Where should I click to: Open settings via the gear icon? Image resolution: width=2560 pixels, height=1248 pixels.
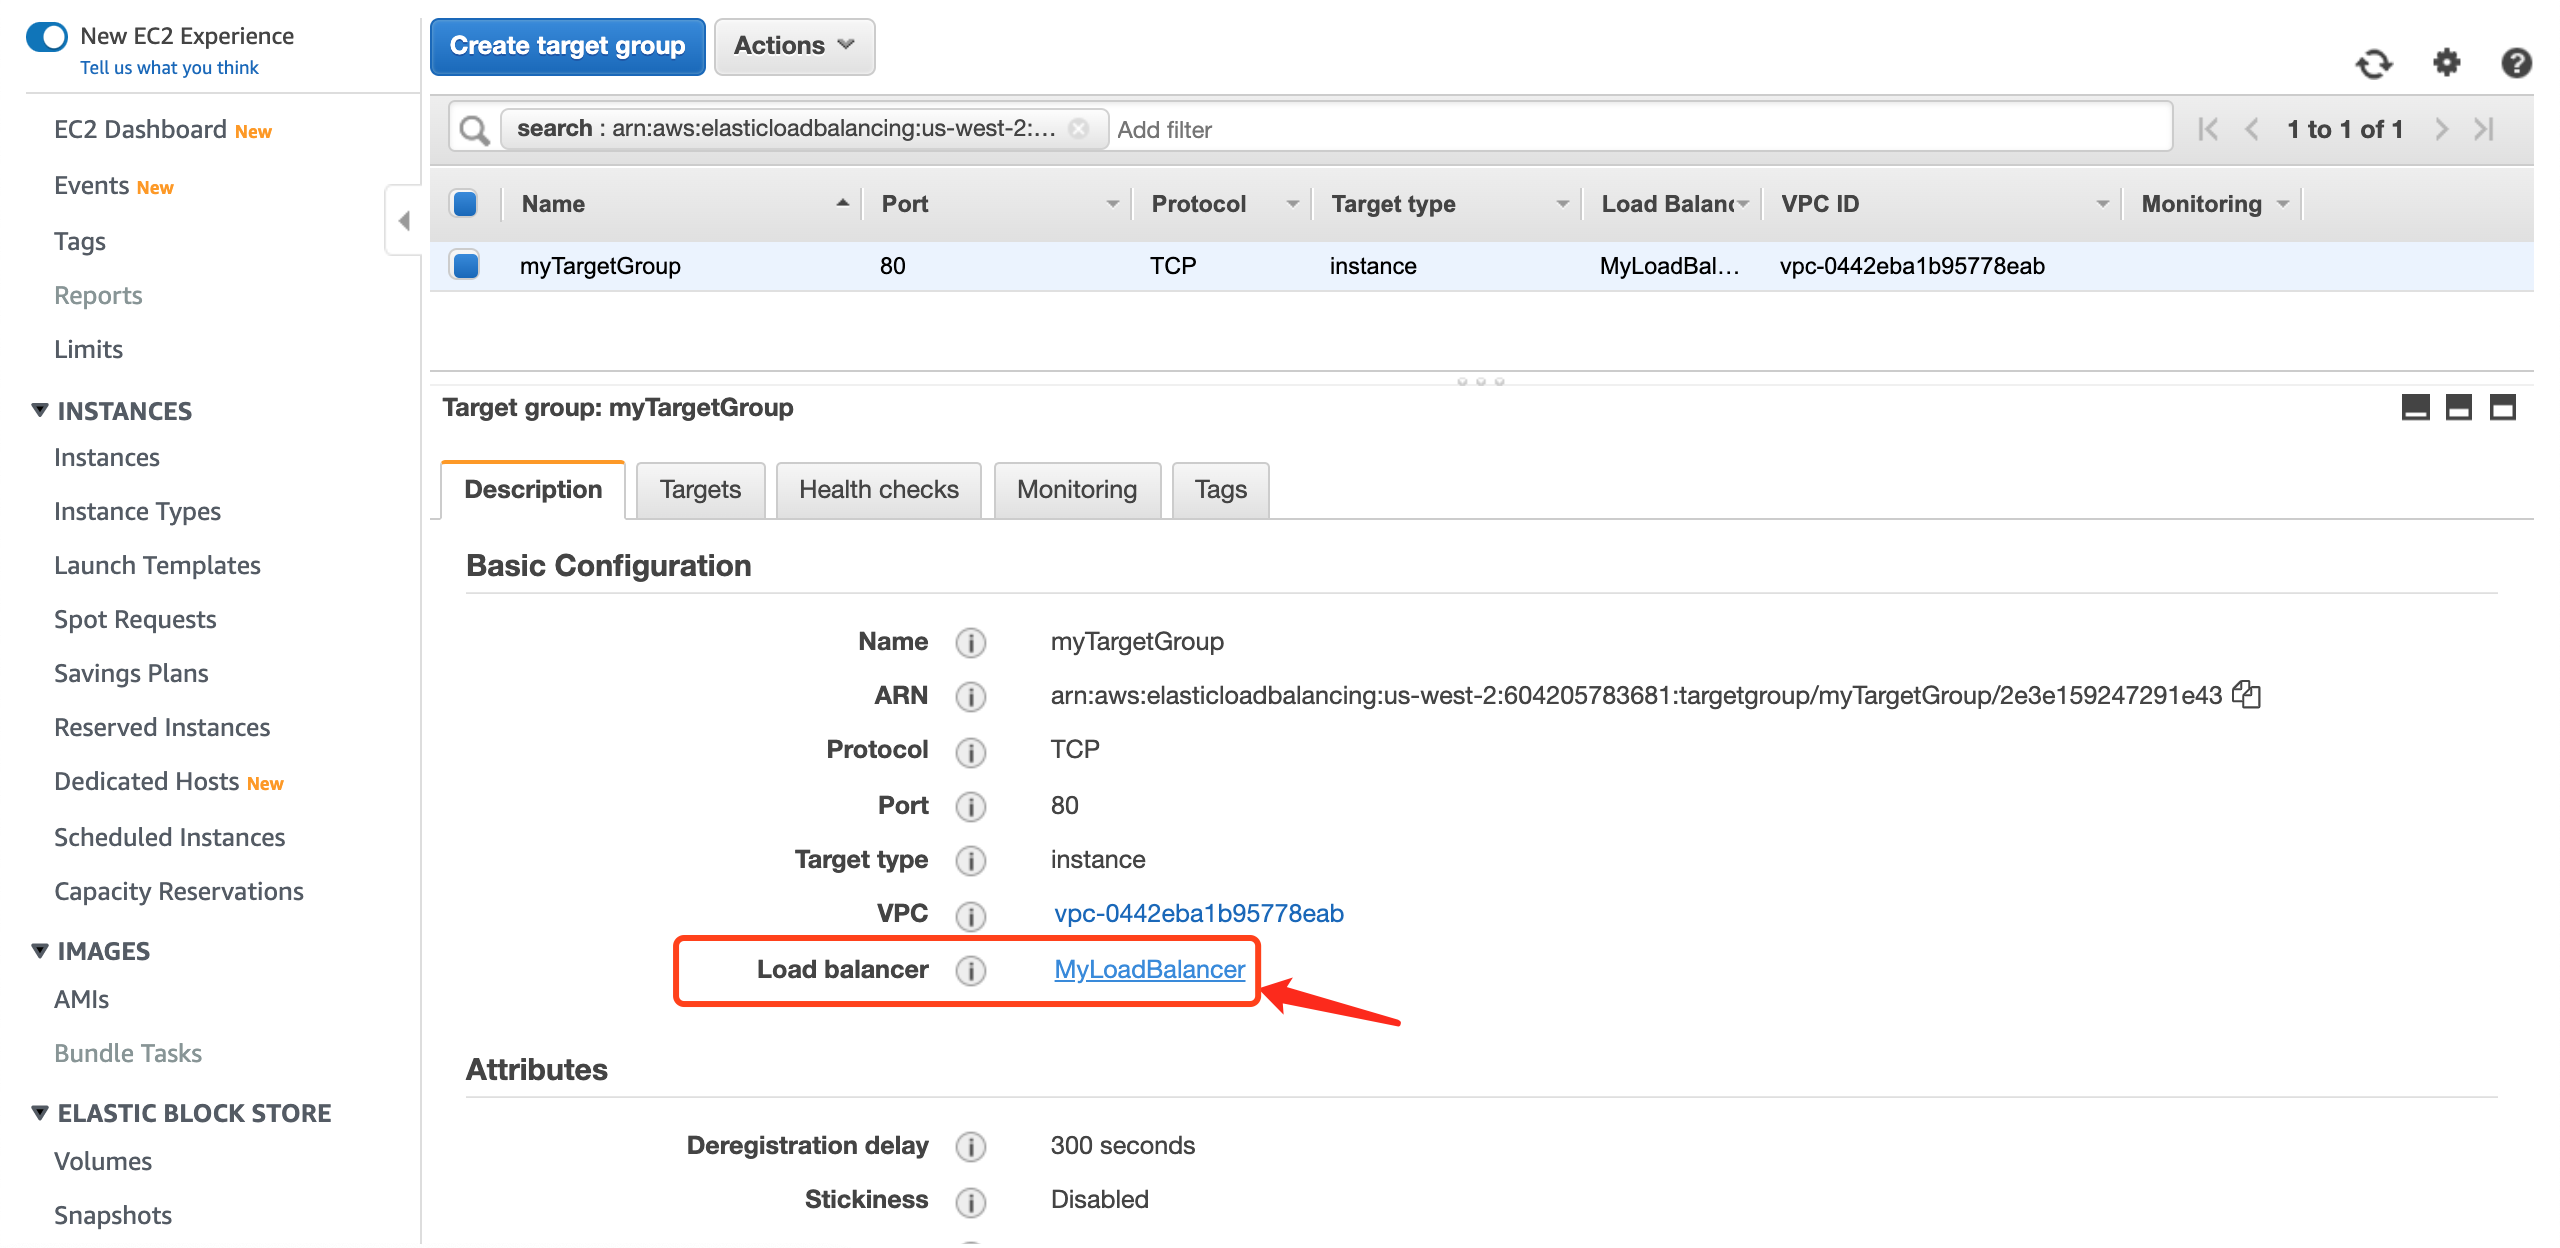(2446, 63)
